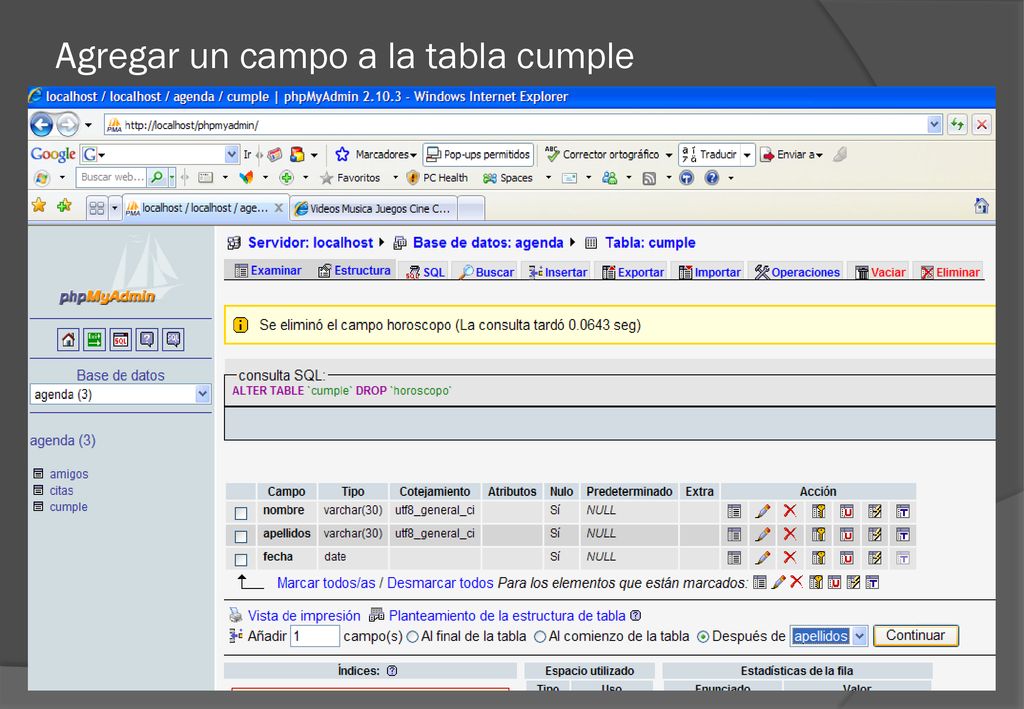Browse values icon for nombre row
1024x709 pixels.
tap(734, 511)
